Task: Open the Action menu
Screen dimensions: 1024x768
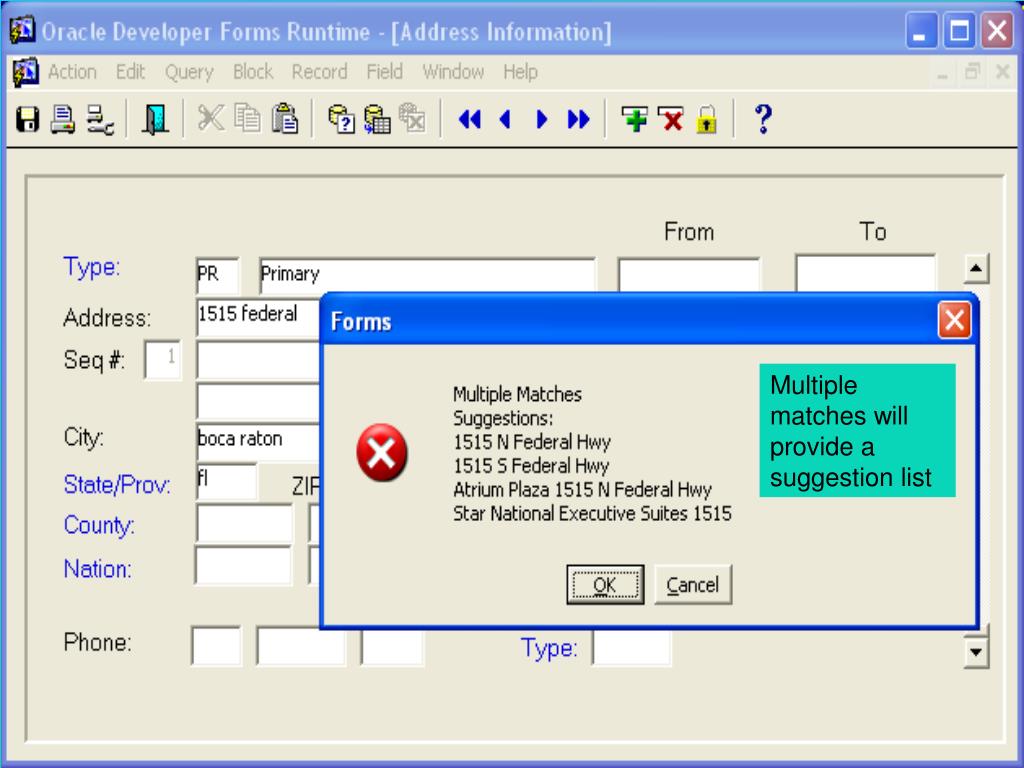Action: (x=72, y=72)
